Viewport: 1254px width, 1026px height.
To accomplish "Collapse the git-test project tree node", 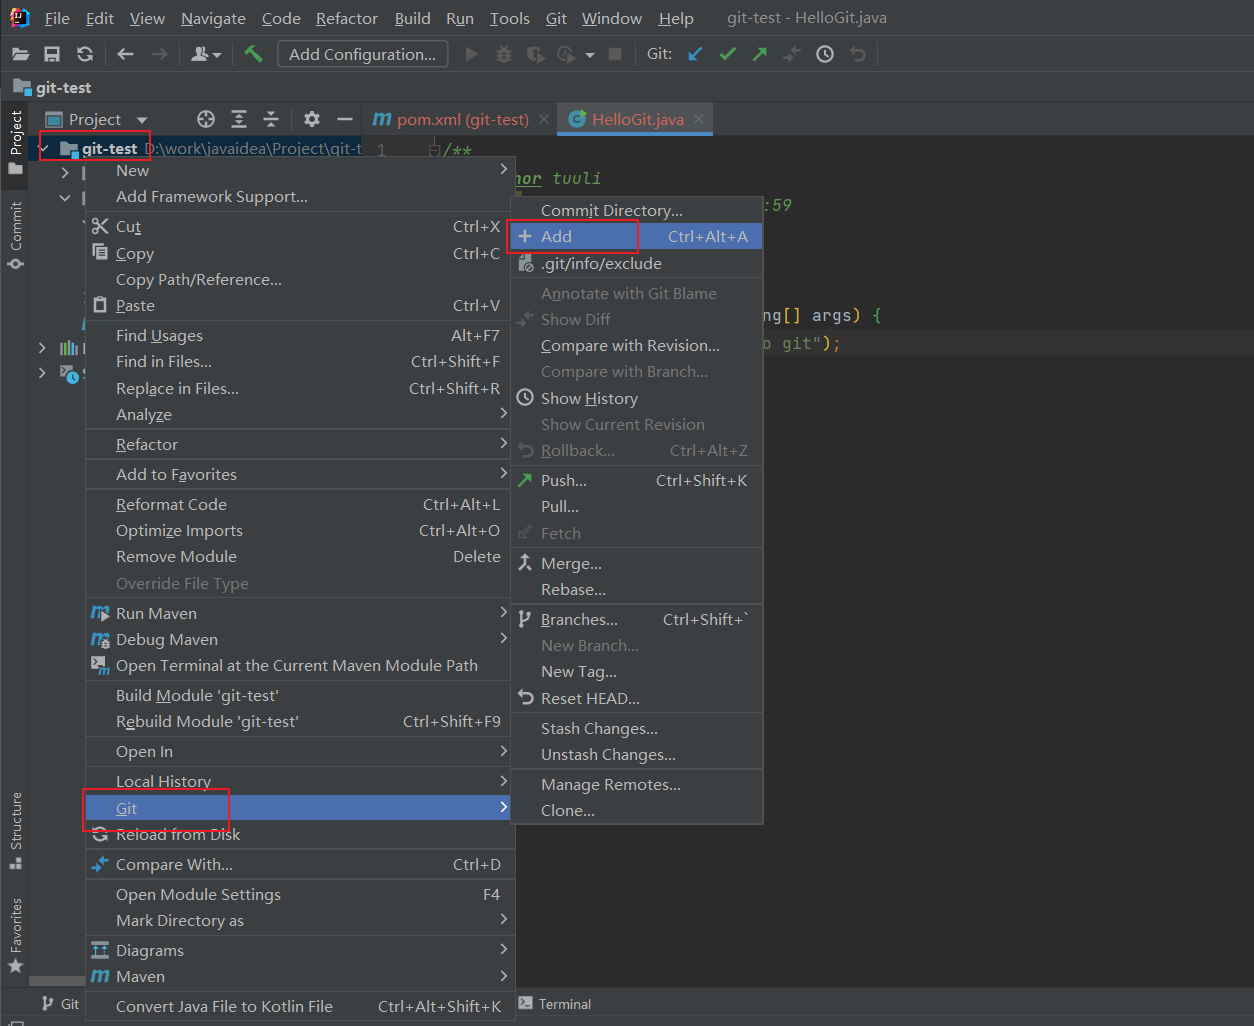I will (x=46, y=147).
